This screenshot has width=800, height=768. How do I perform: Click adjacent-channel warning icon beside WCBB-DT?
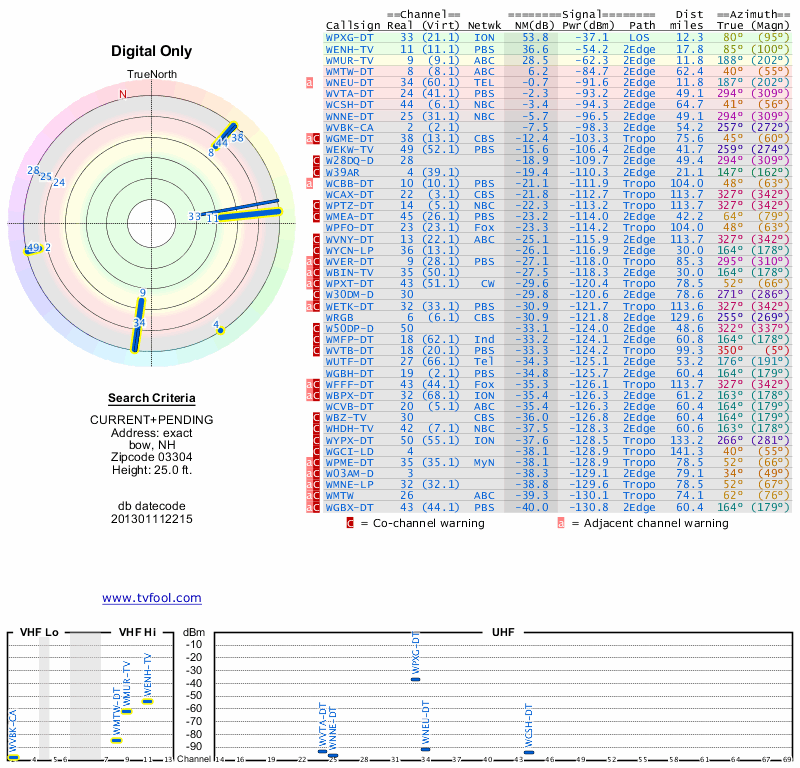click(311, 183)
